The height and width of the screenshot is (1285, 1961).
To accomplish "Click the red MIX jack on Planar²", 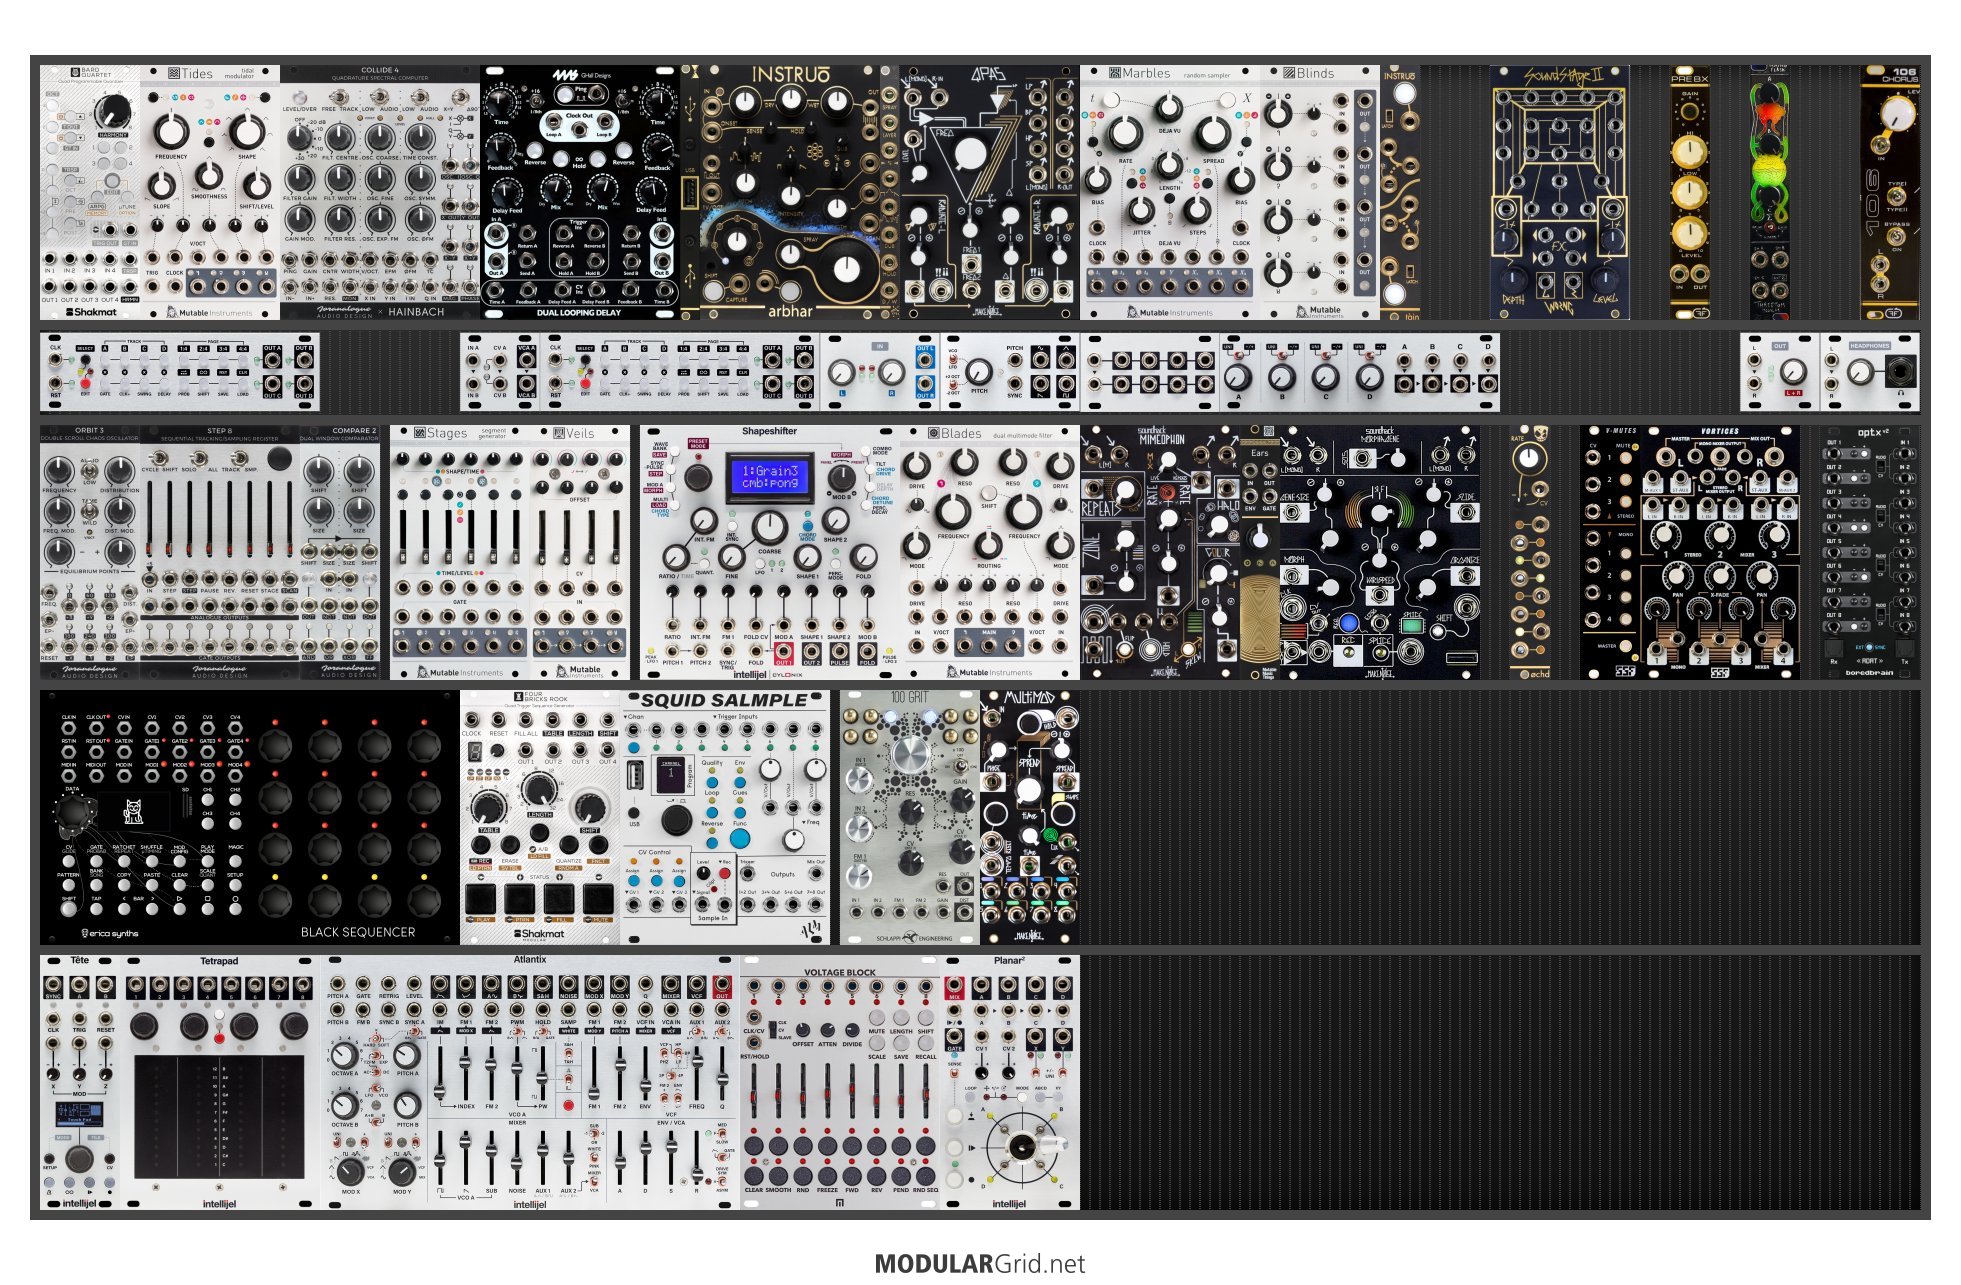I will pos(955,986).
